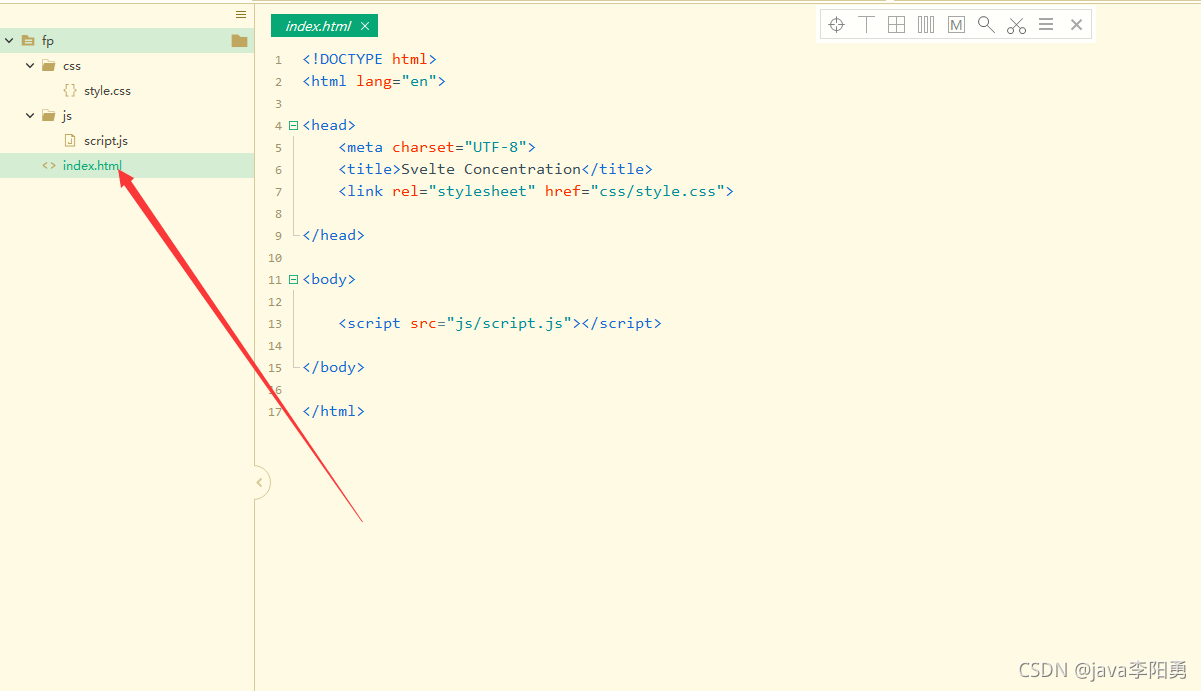
Task: Click the opening <body> tag
Action: pos(329,279)
